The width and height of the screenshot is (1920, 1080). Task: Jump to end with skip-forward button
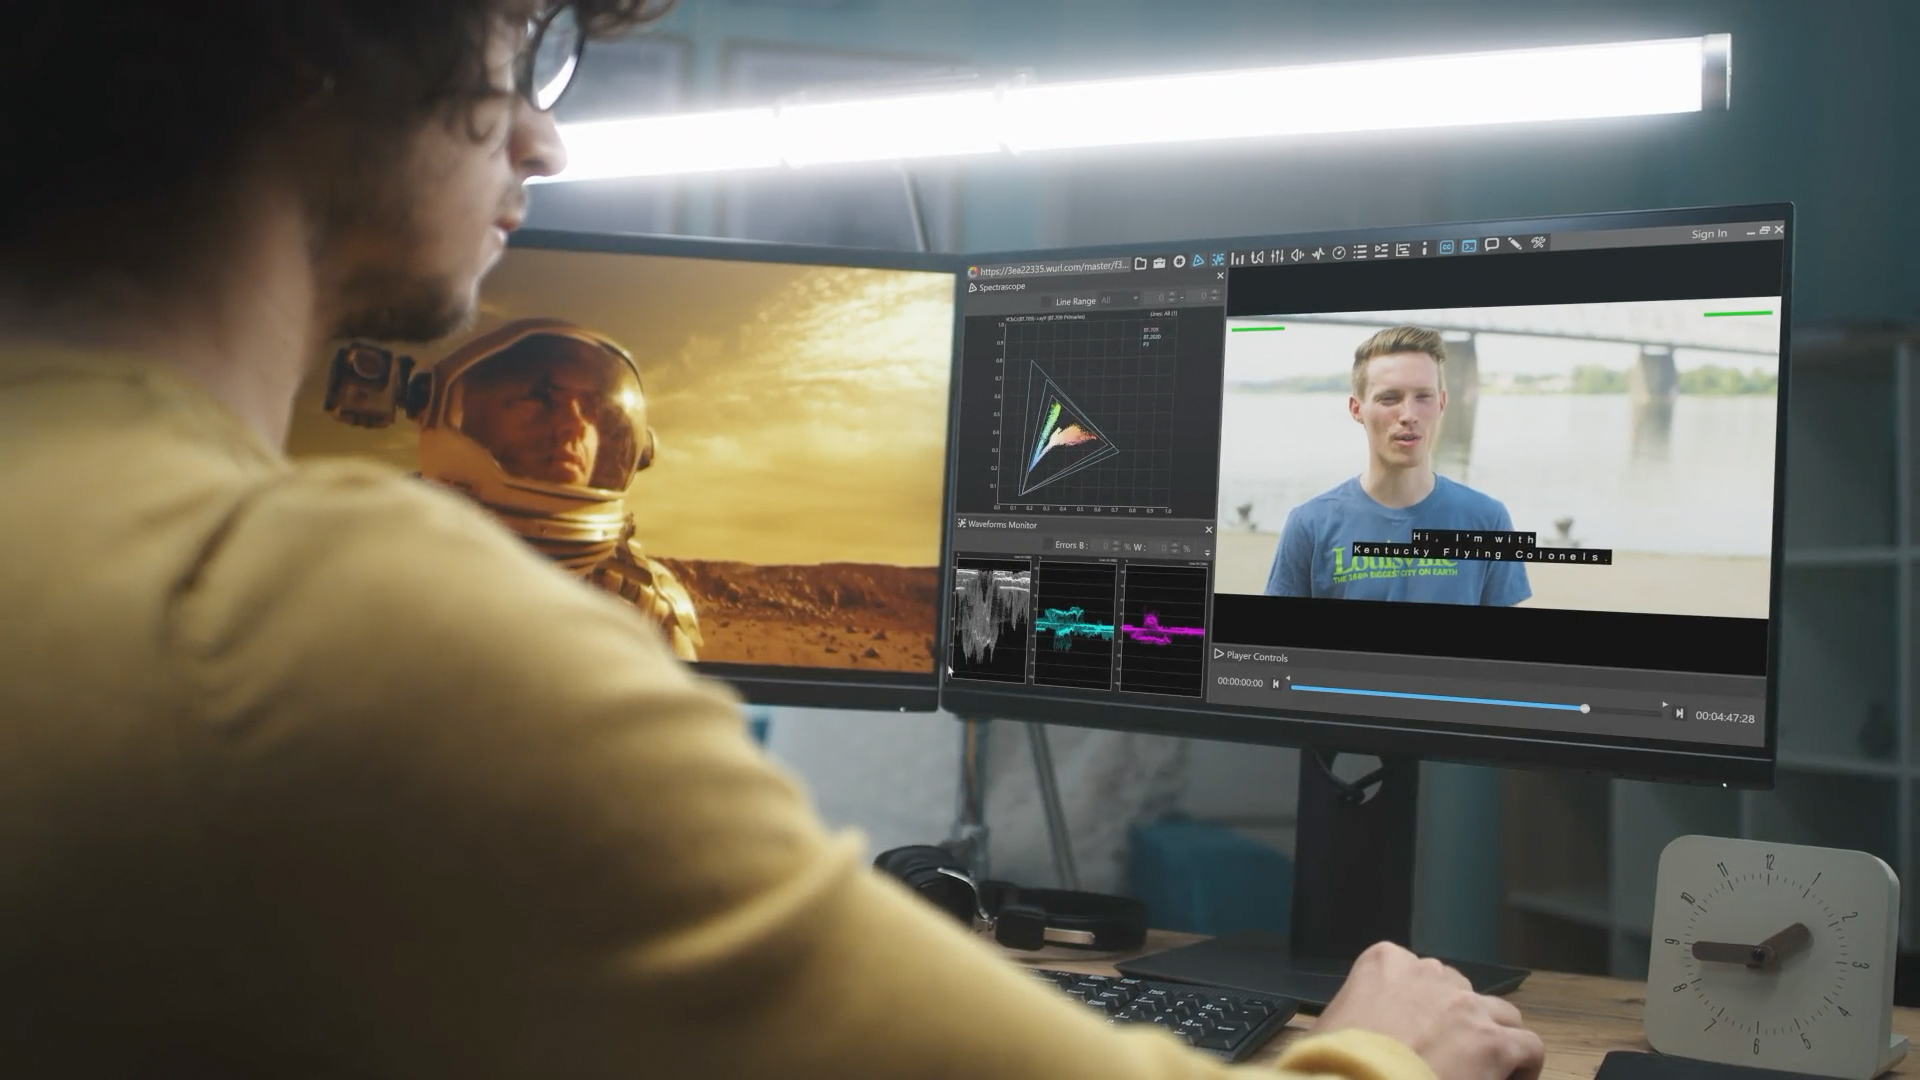1679,713
